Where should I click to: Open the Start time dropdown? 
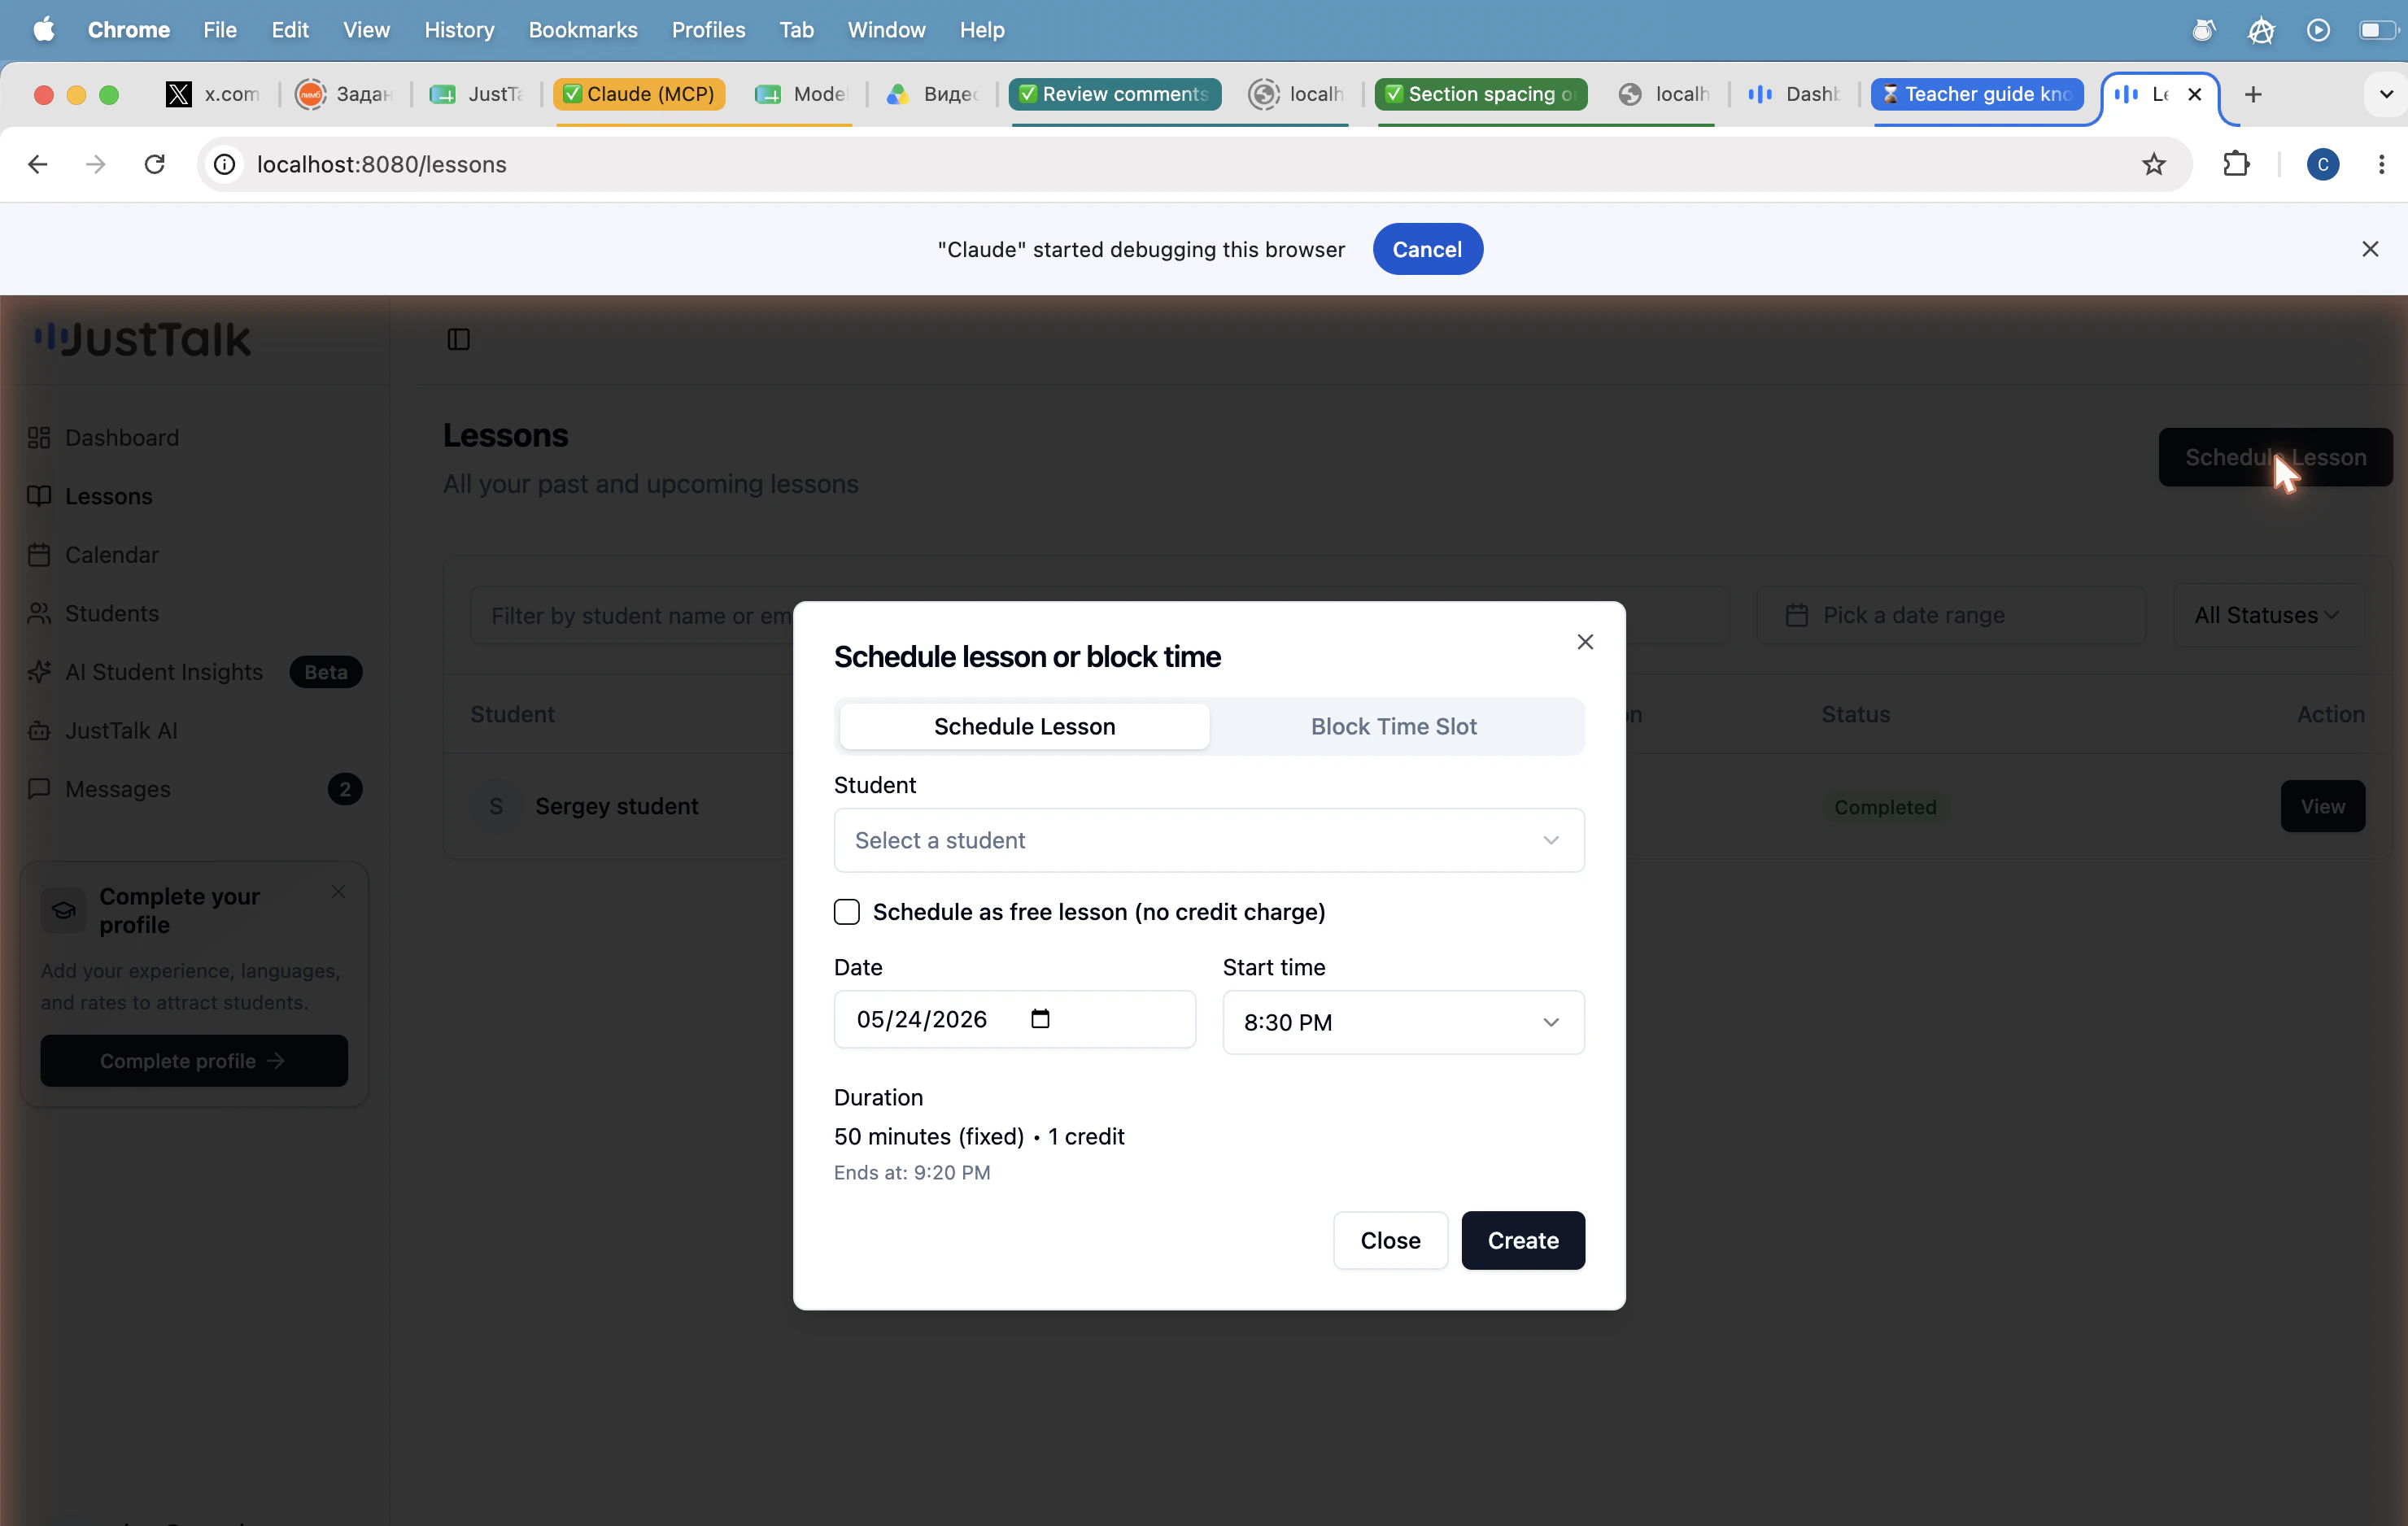point(1403,1022)
